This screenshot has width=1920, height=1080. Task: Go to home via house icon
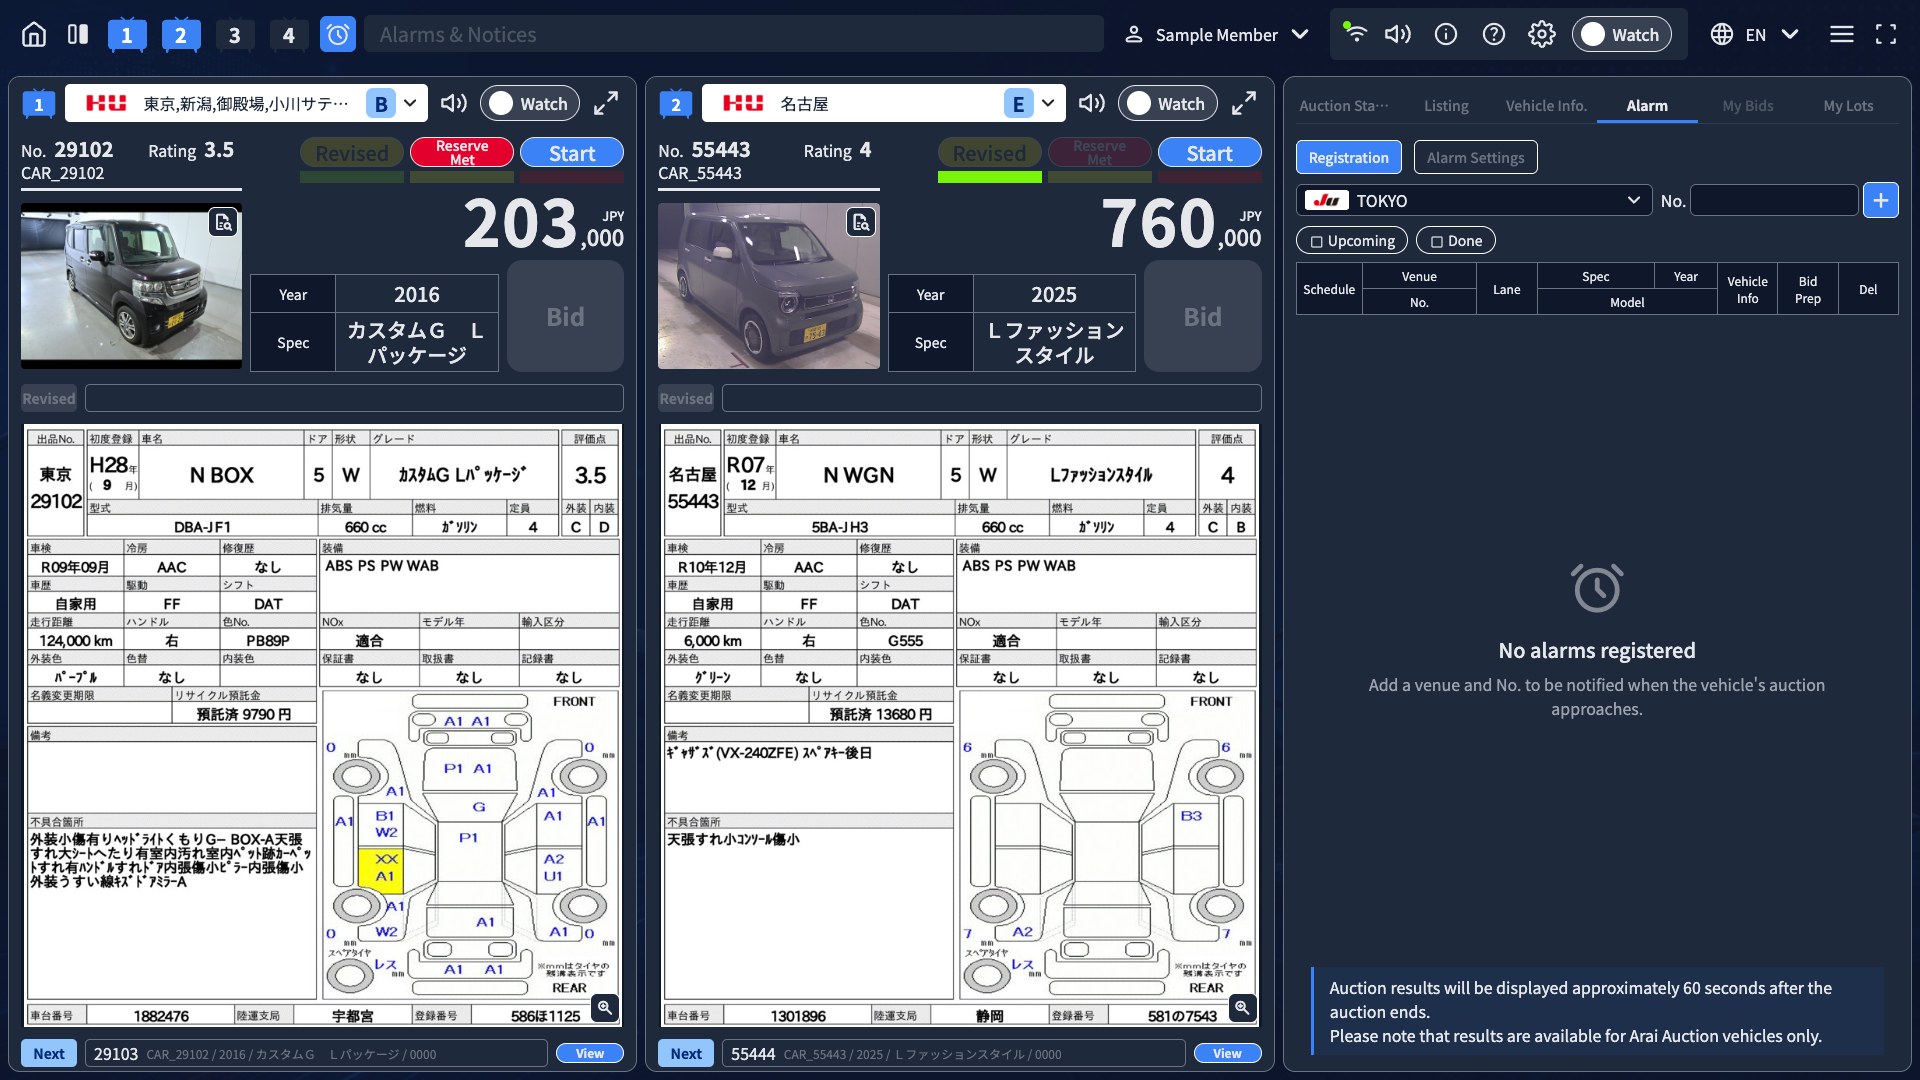tap(34, 34)
